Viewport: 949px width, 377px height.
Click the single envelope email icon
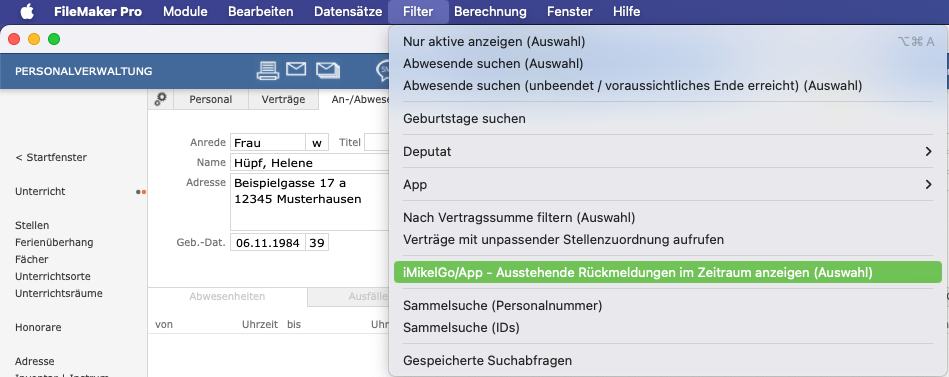tap(296, 69)
